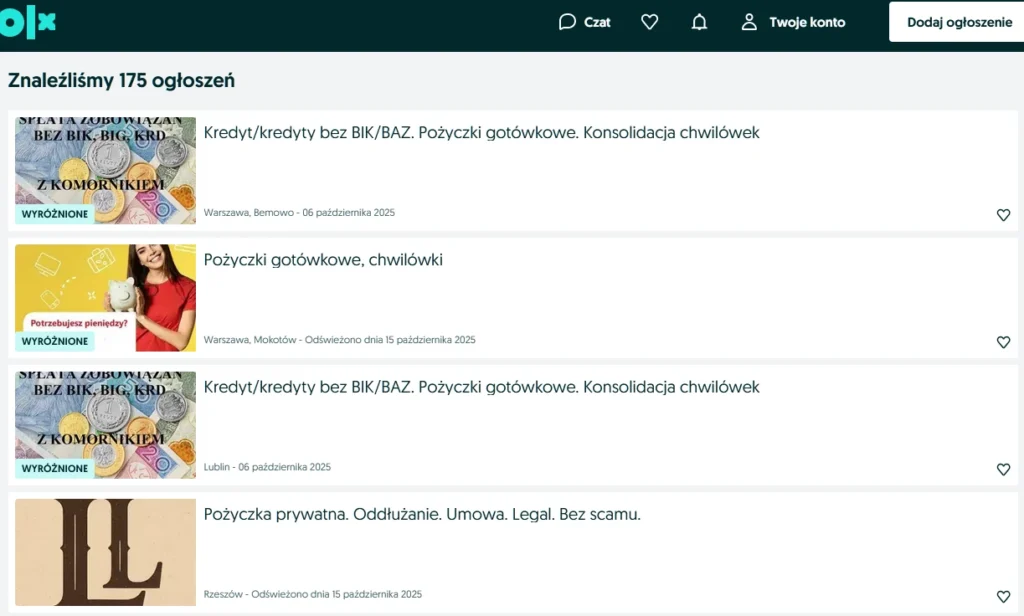Click the brown LL logo thumbnail
Screen dimensions: 1024x616
click(x=106, y=552)
